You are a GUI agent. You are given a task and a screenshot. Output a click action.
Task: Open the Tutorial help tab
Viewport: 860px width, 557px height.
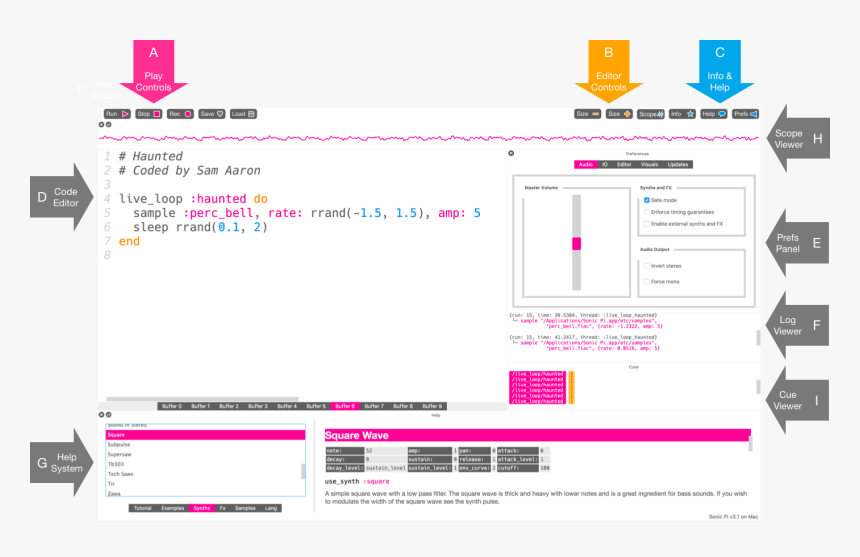(x=143, y=508)
